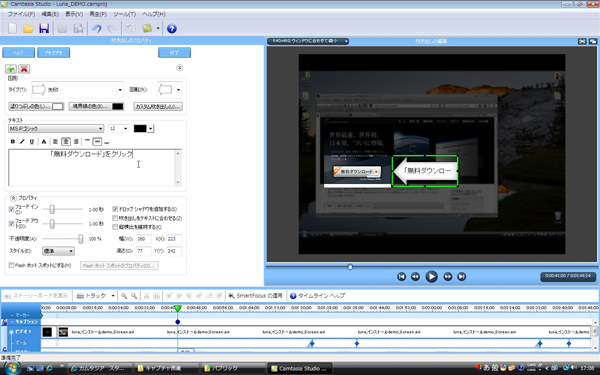Click the Save project floppy icon

coord(44,28)
